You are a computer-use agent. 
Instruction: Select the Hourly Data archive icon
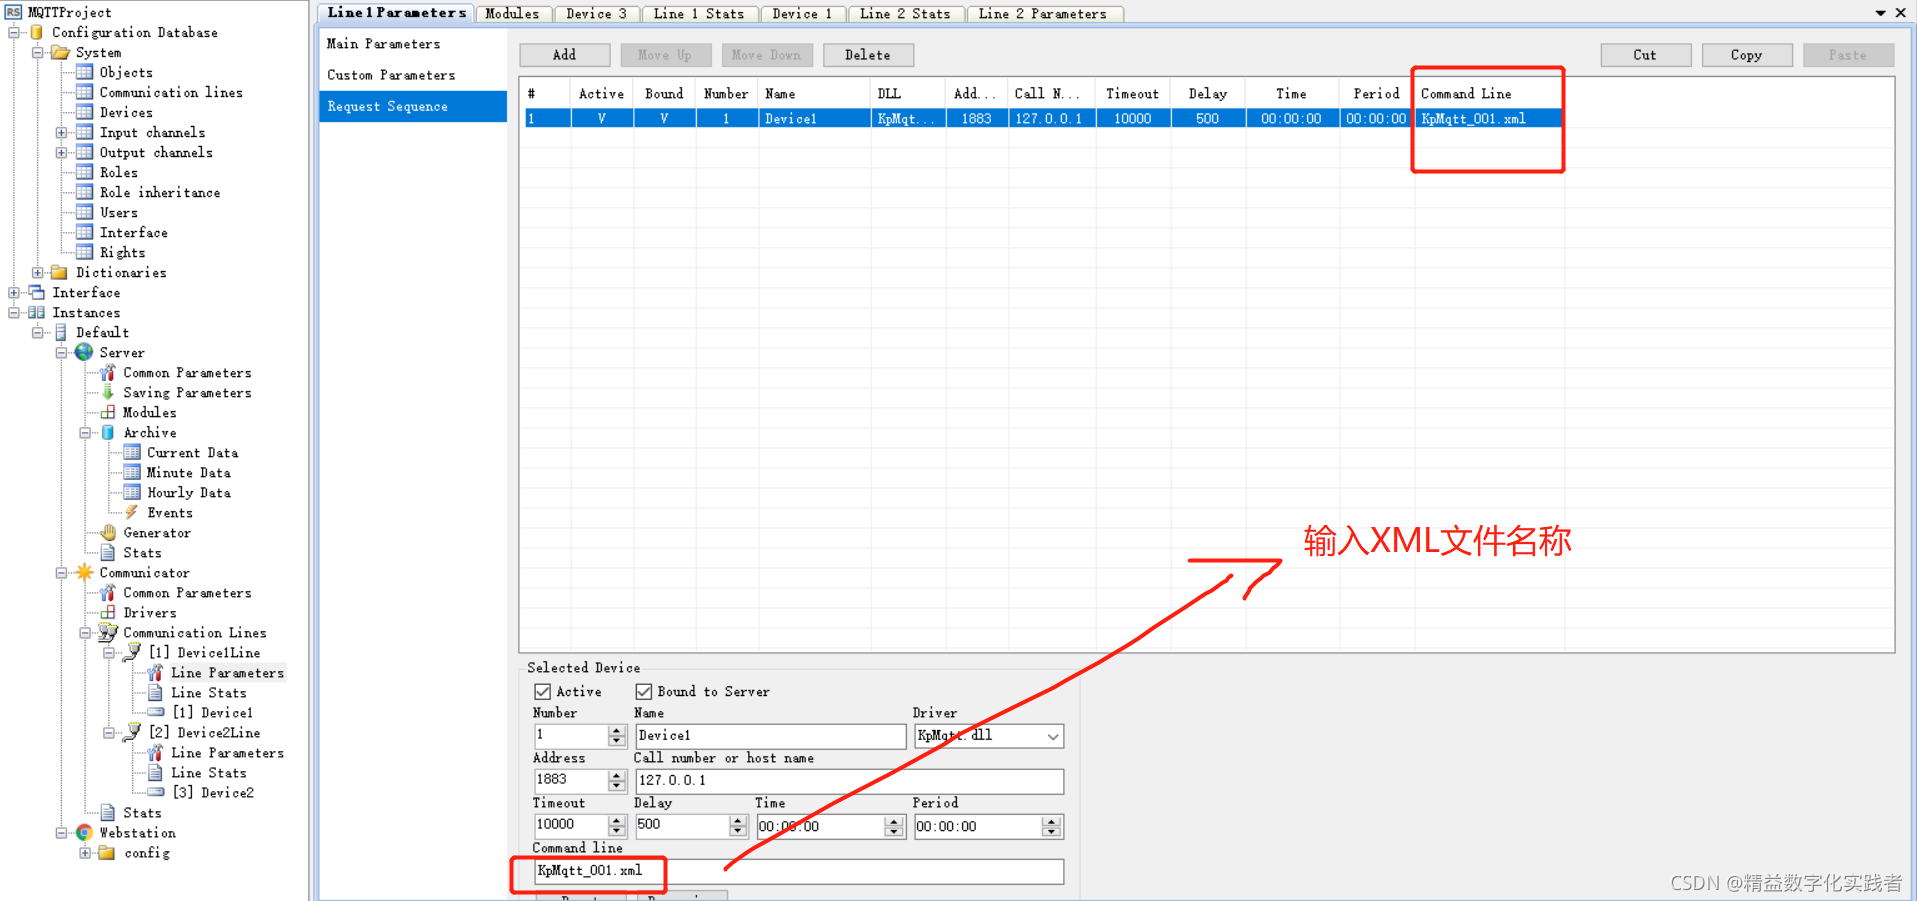(131, 492)
